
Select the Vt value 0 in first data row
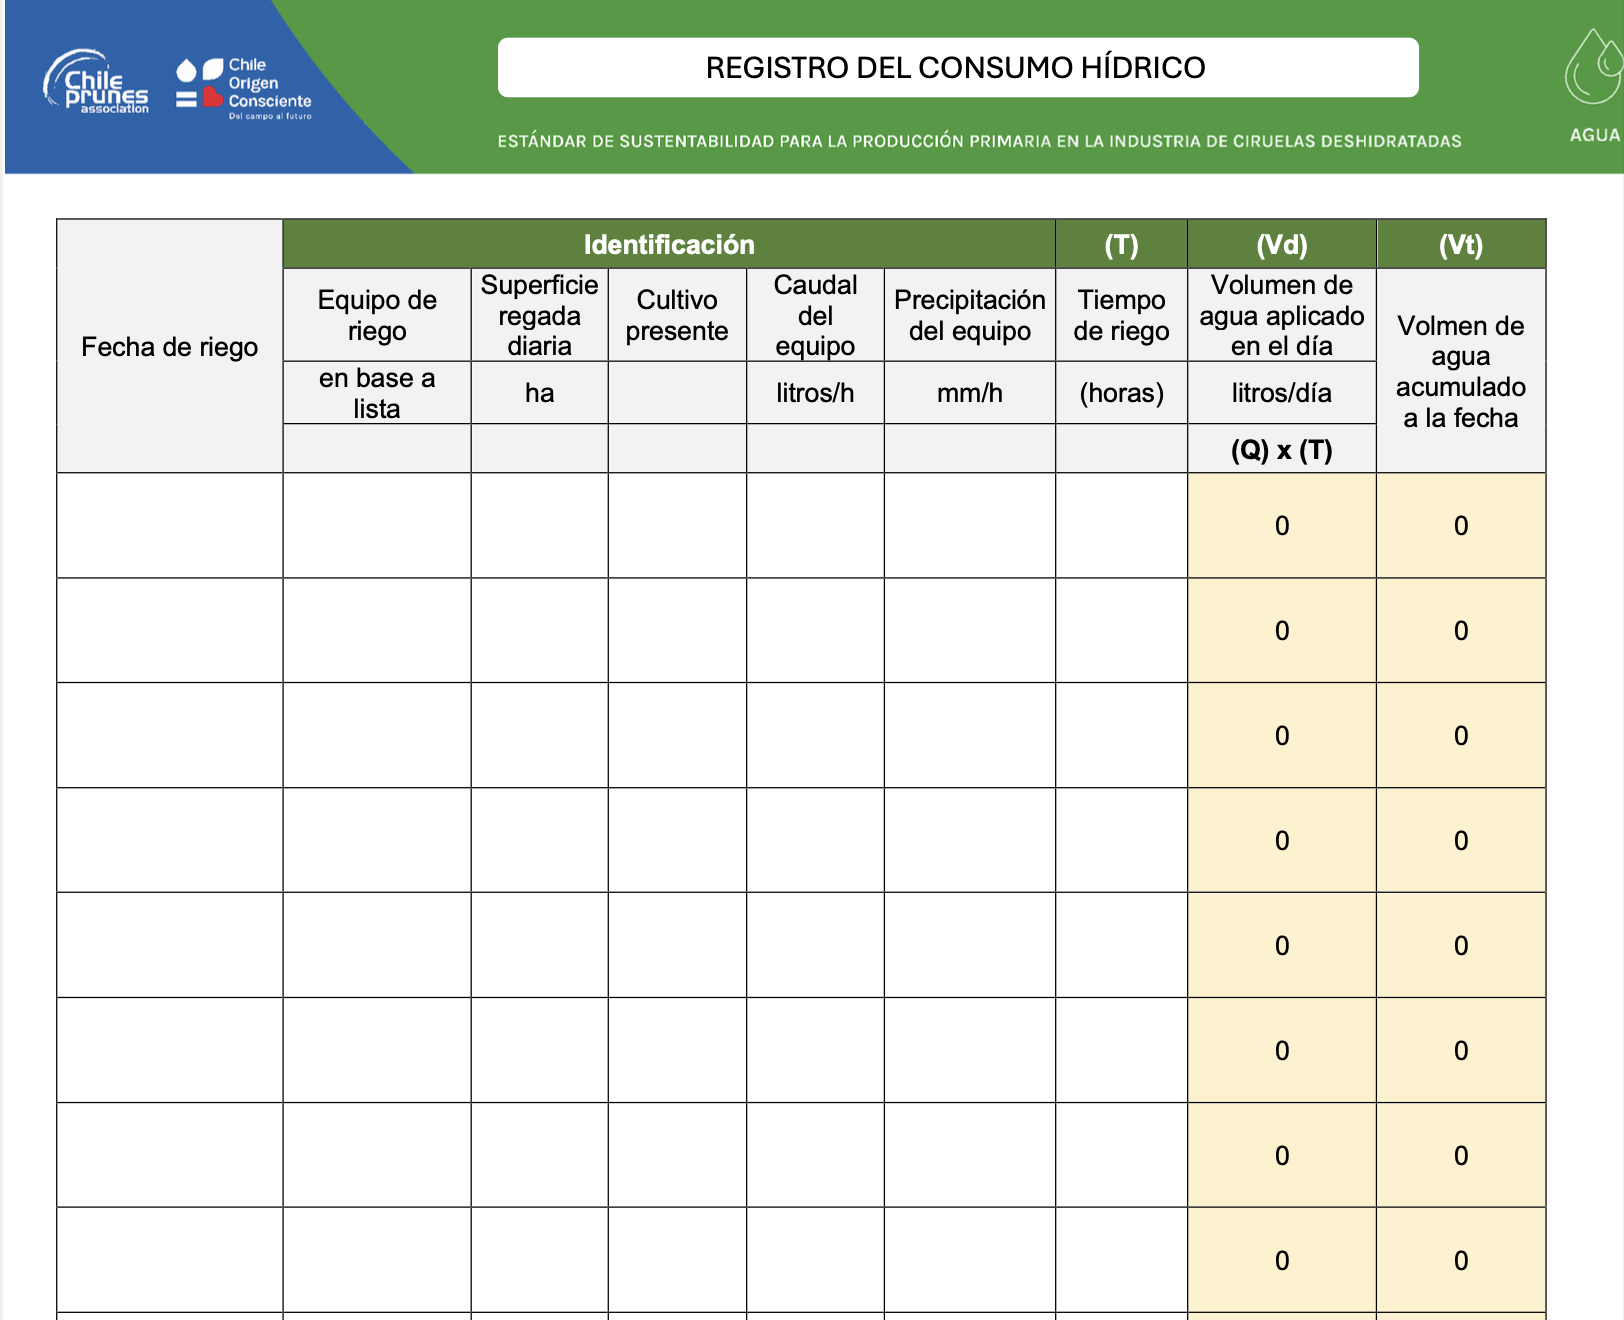(x=1461, y=525)
